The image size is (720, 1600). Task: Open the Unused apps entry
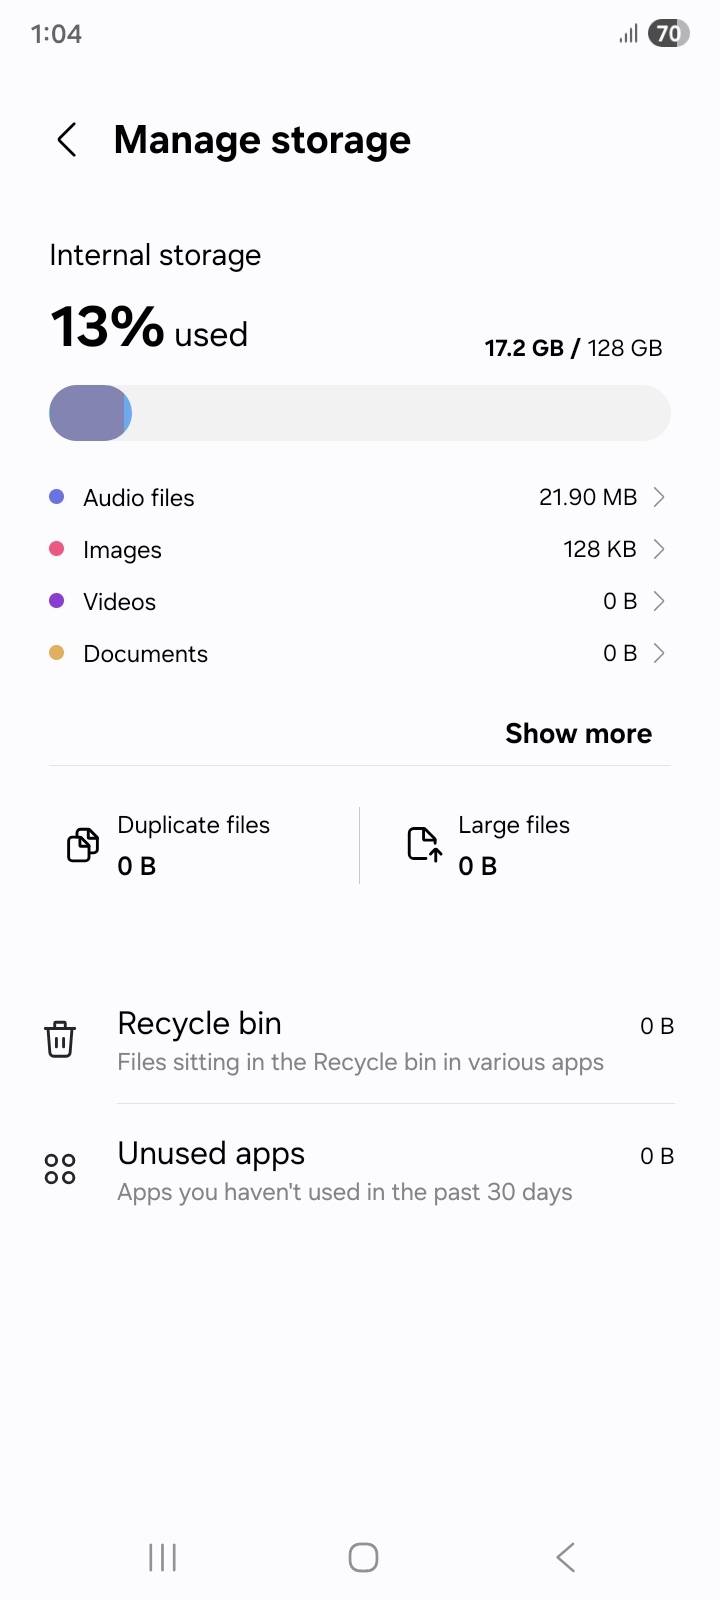point(360,1171)
